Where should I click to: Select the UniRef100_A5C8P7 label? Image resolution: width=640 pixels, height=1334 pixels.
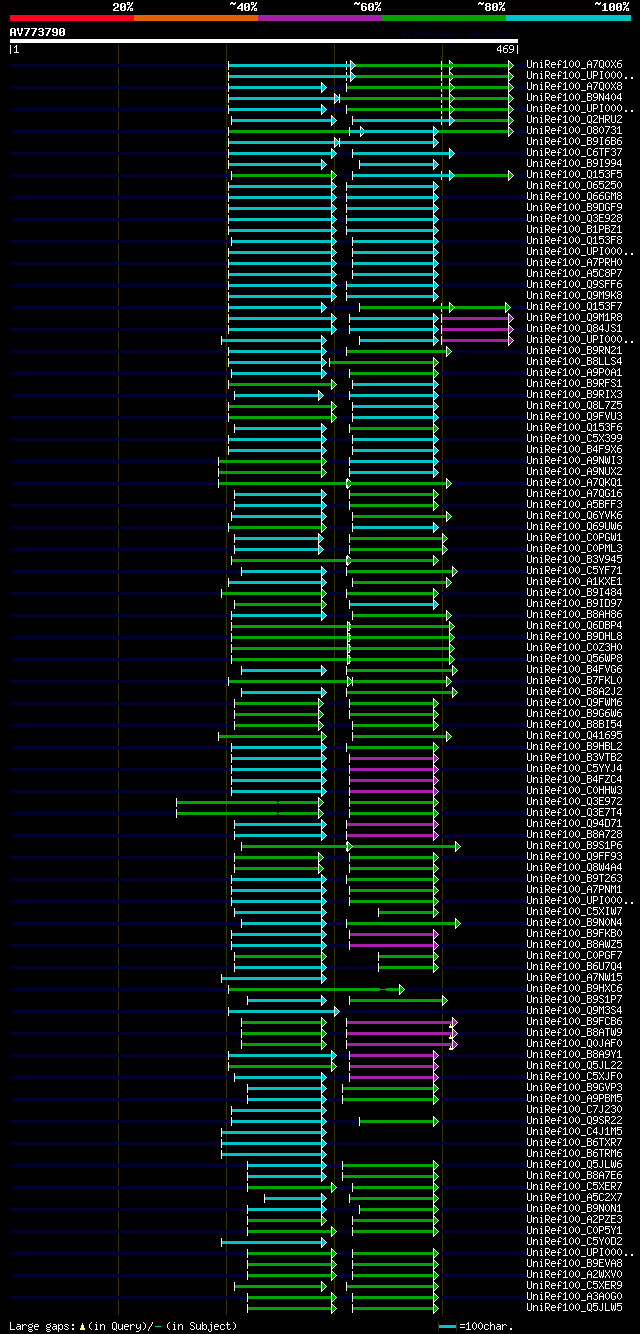(x=574, y=274)
